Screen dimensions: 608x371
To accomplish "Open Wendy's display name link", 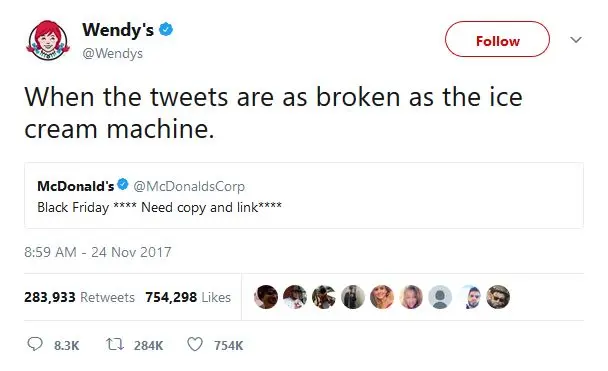I will (118, 29).
